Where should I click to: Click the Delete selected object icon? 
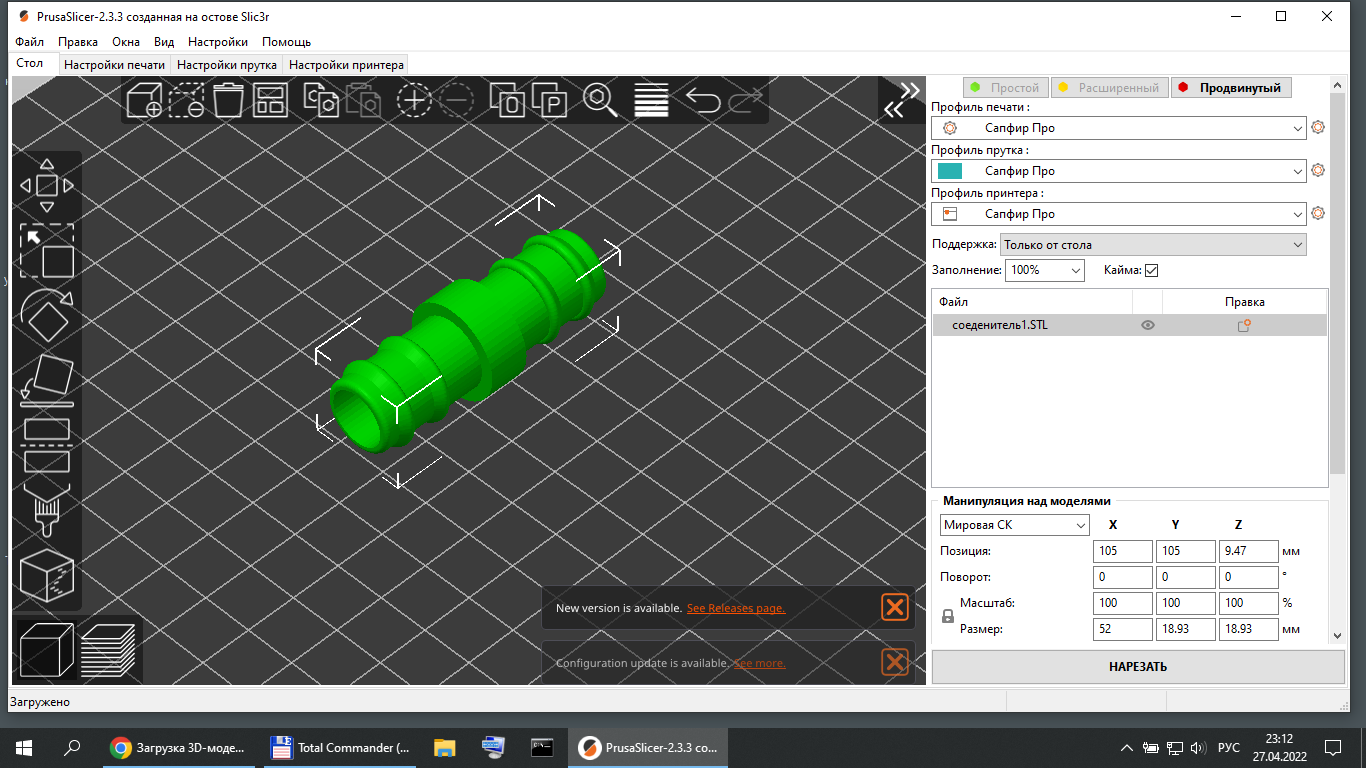(x=187, y=101)
